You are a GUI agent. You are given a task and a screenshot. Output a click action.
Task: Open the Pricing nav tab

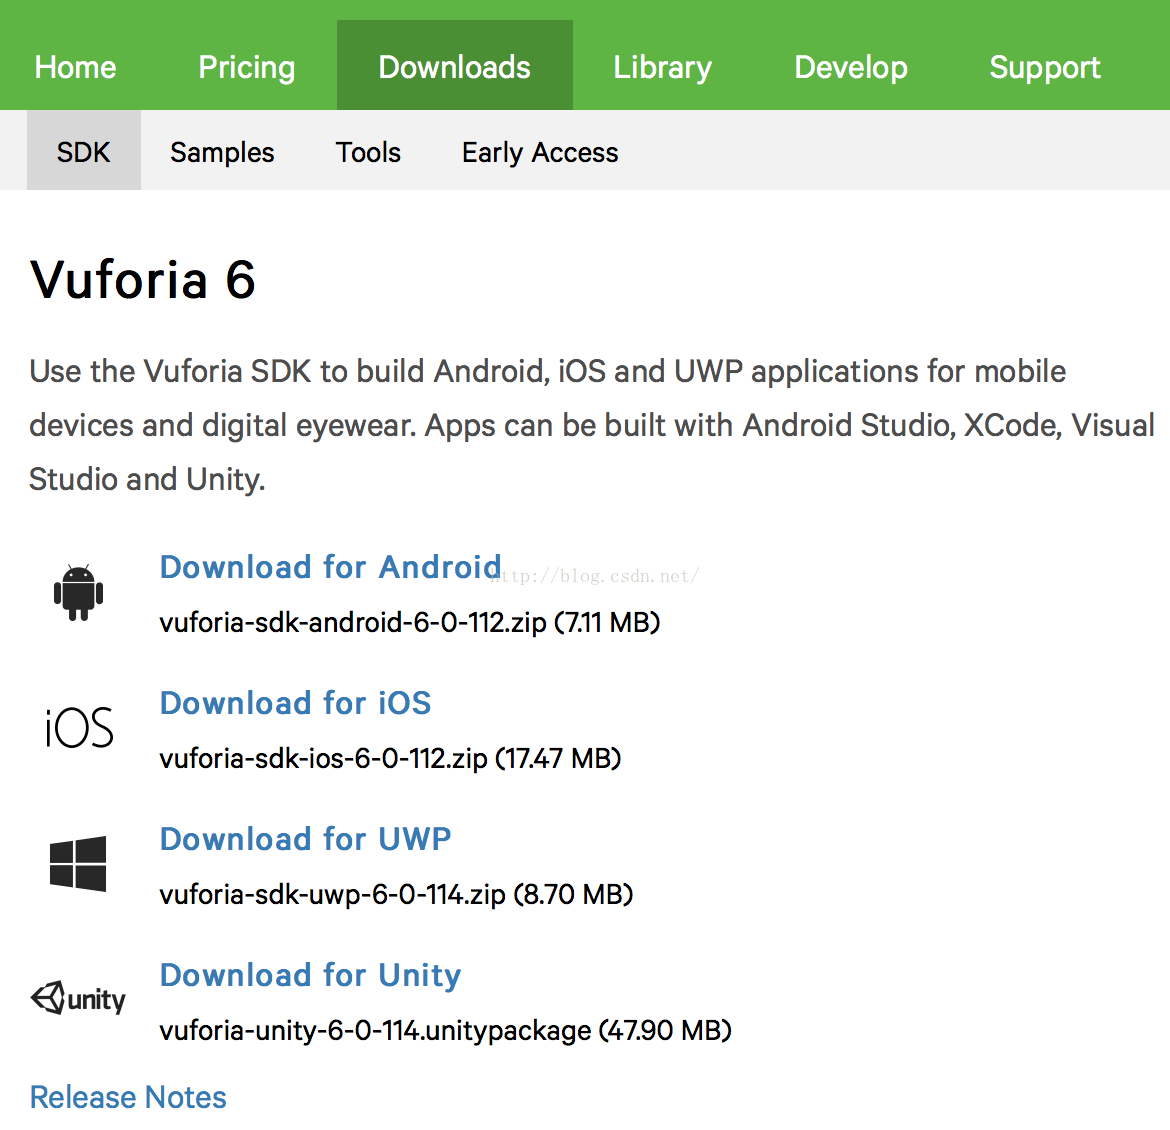(247, 67)
